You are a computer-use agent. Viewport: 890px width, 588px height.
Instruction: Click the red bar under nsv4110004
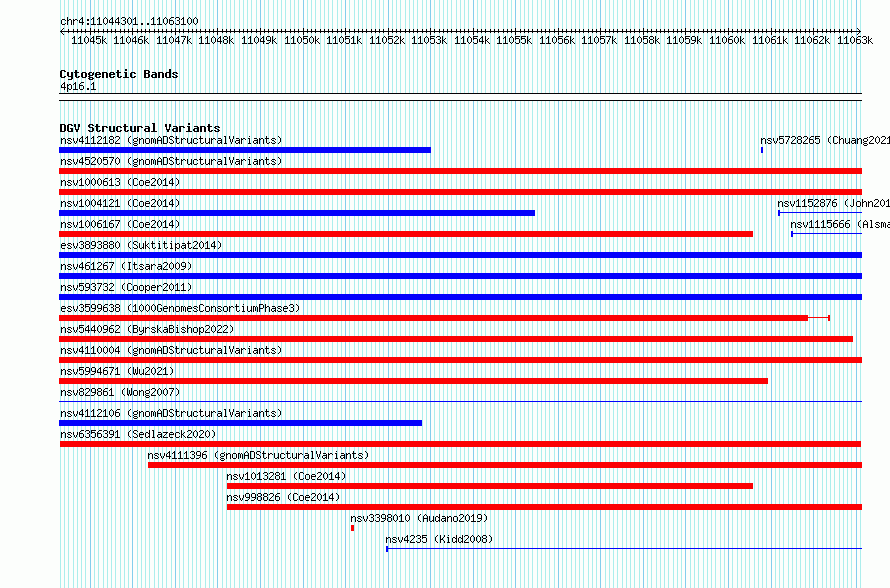(460, 360)
